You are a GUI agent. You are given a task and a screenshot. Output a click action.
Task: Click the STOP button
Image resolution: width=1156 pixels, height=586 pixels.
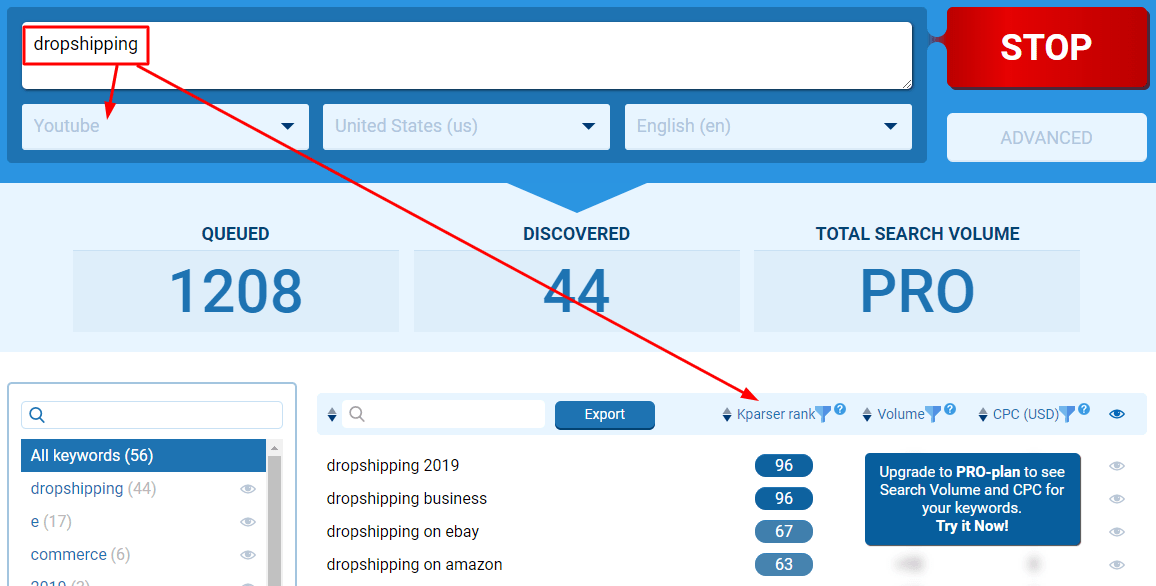point(1046,48)
